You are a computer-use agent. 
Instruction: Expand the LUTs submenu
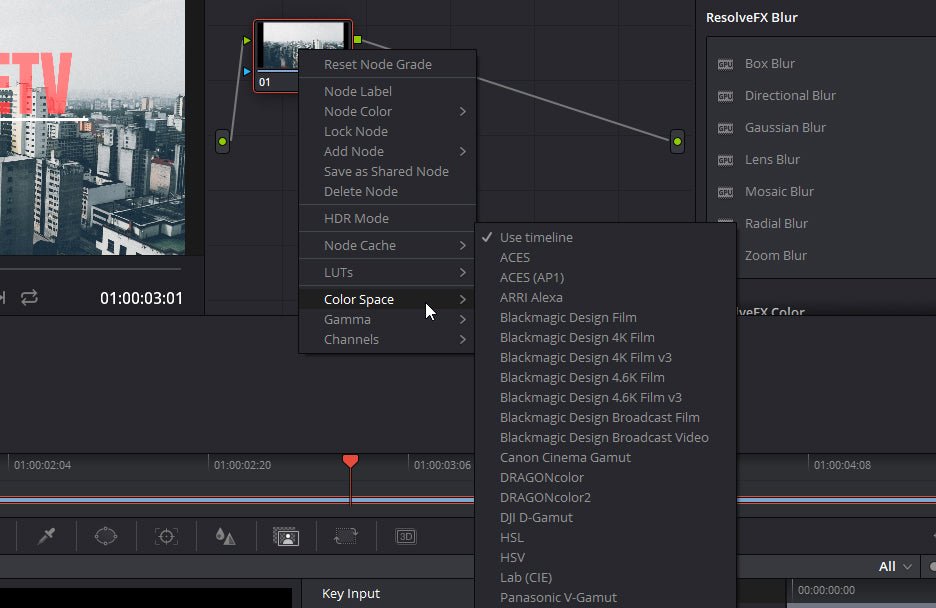click(x=387, y=272)
